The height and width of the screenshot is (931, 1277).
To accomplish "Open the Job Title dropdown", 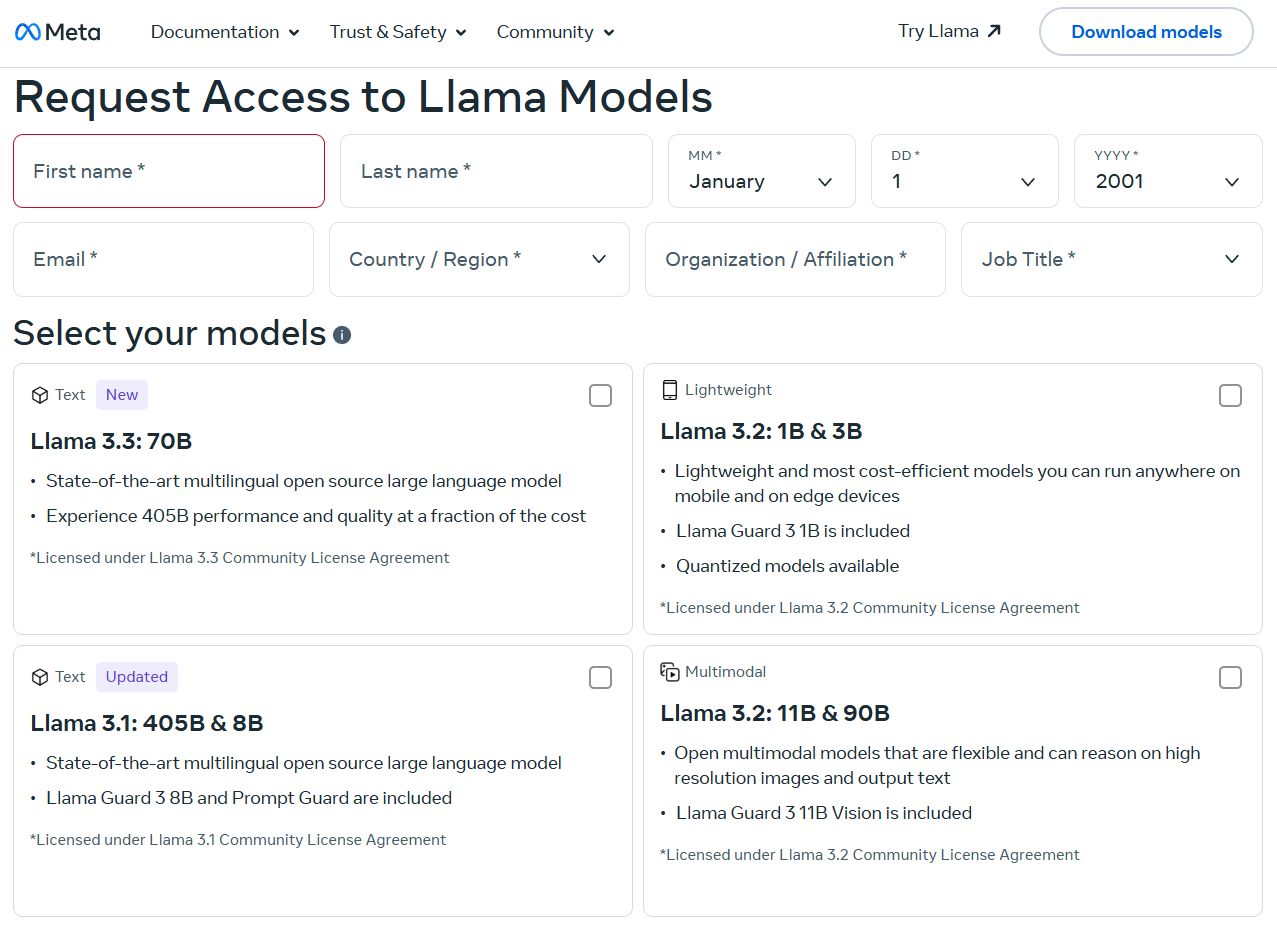I will click(x=1111, y=259).
